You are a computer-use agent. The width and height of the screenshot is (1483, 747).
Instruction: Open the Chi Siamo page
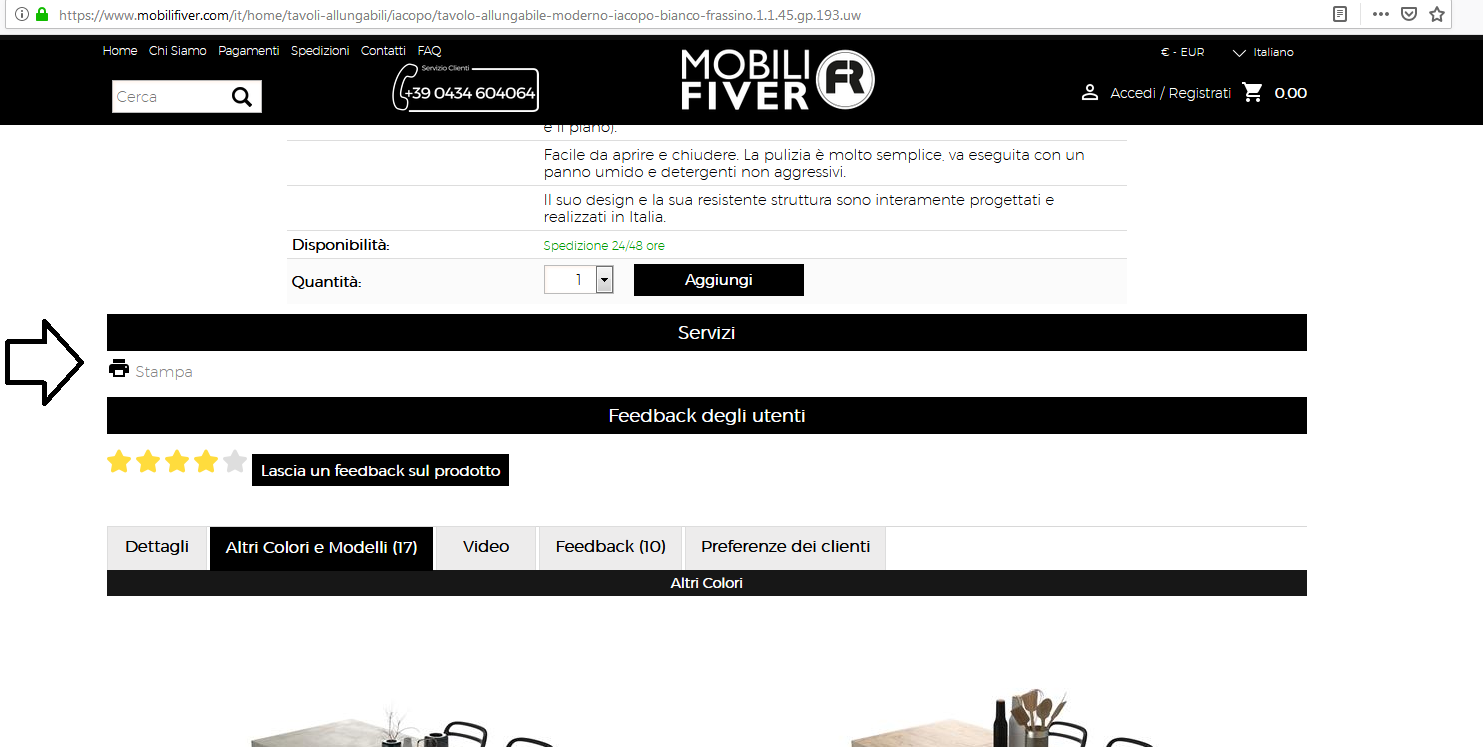[x=178, y=51]
